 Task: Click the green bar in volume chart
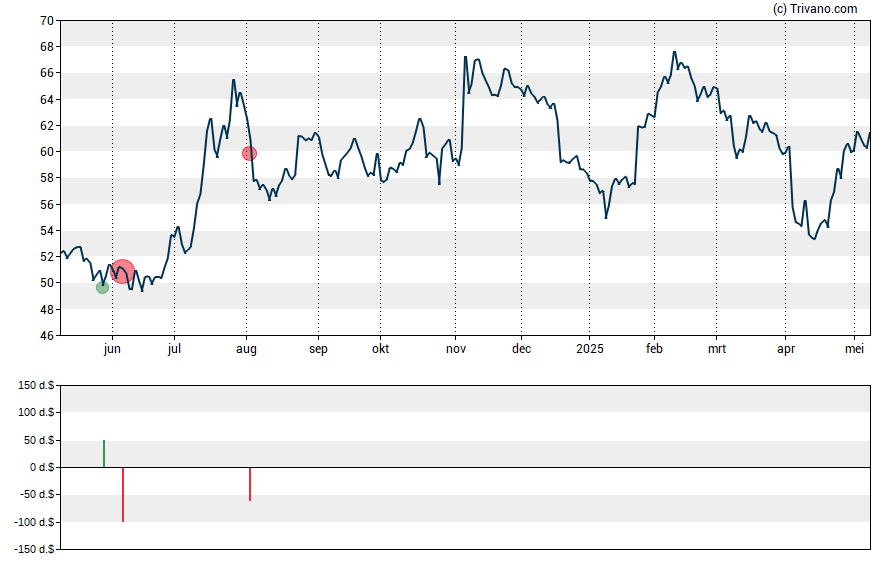(104, 453)
